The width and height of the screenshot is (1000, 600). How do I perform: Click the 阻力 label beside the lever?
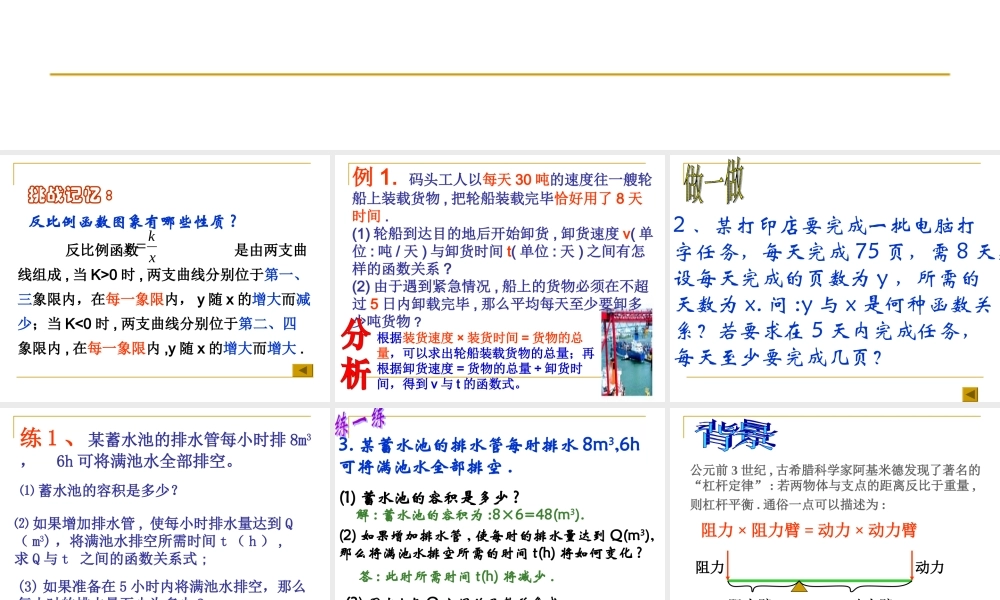710,567
